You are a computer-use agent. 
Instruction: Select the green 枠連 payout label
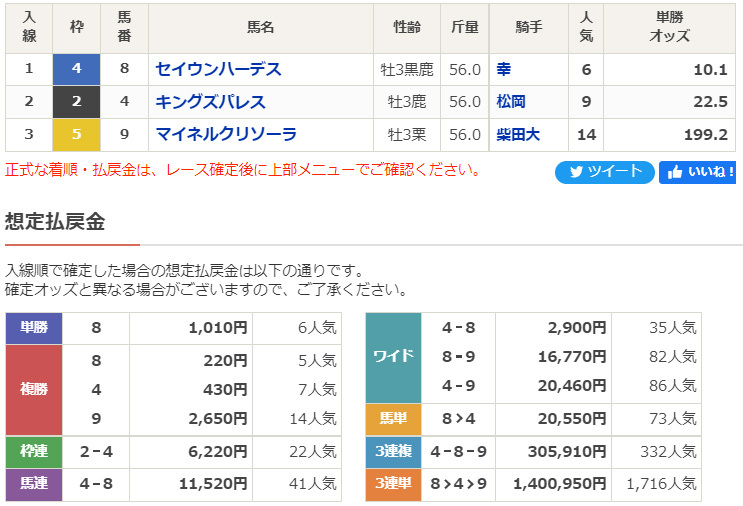(x=34, y=452)
